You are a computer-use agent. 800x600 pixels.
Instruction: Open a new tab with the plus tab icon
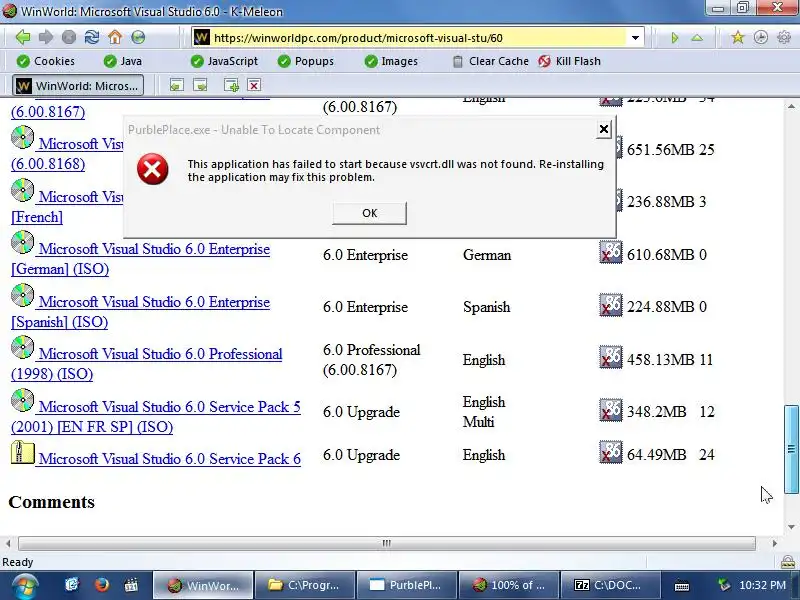231,85
